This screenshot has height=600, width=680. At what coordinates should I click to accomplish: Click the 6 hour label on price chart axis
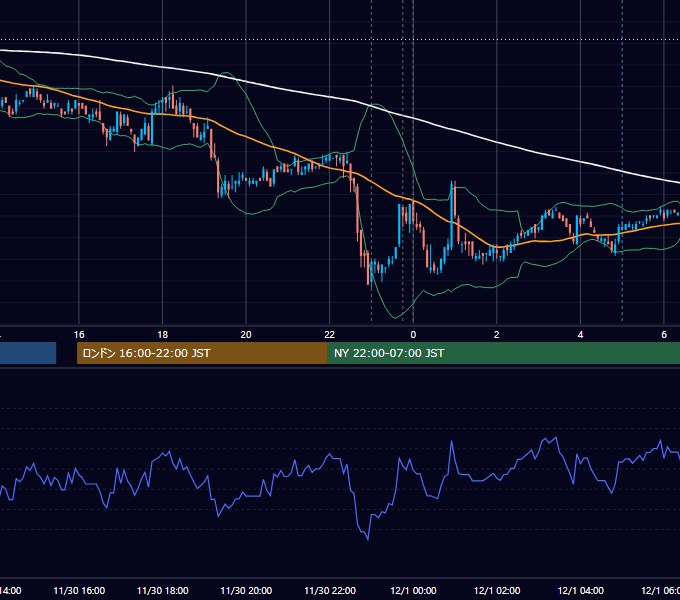coord(664,335)
